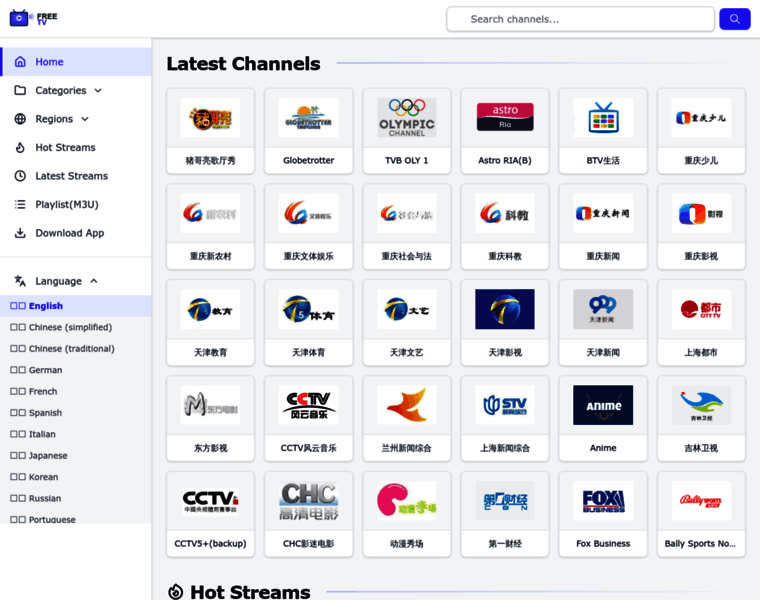Viewport: 760px width, 600px height.
Task: Switch language to Japanese
Action: (x=76, y=455)
